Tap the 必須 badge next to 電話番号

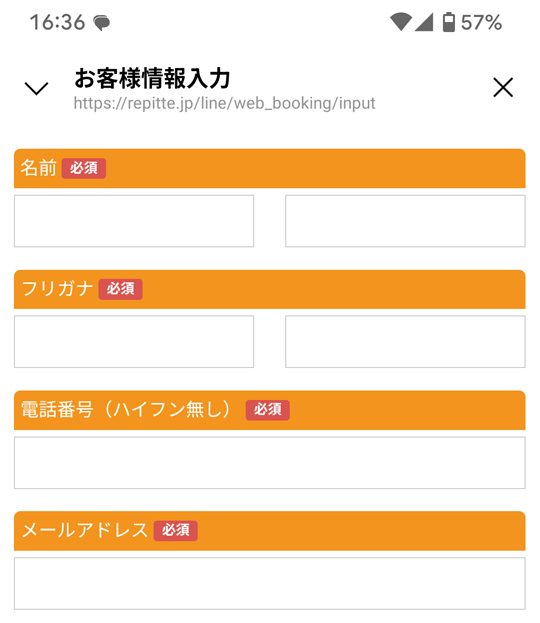pos(268,410)
